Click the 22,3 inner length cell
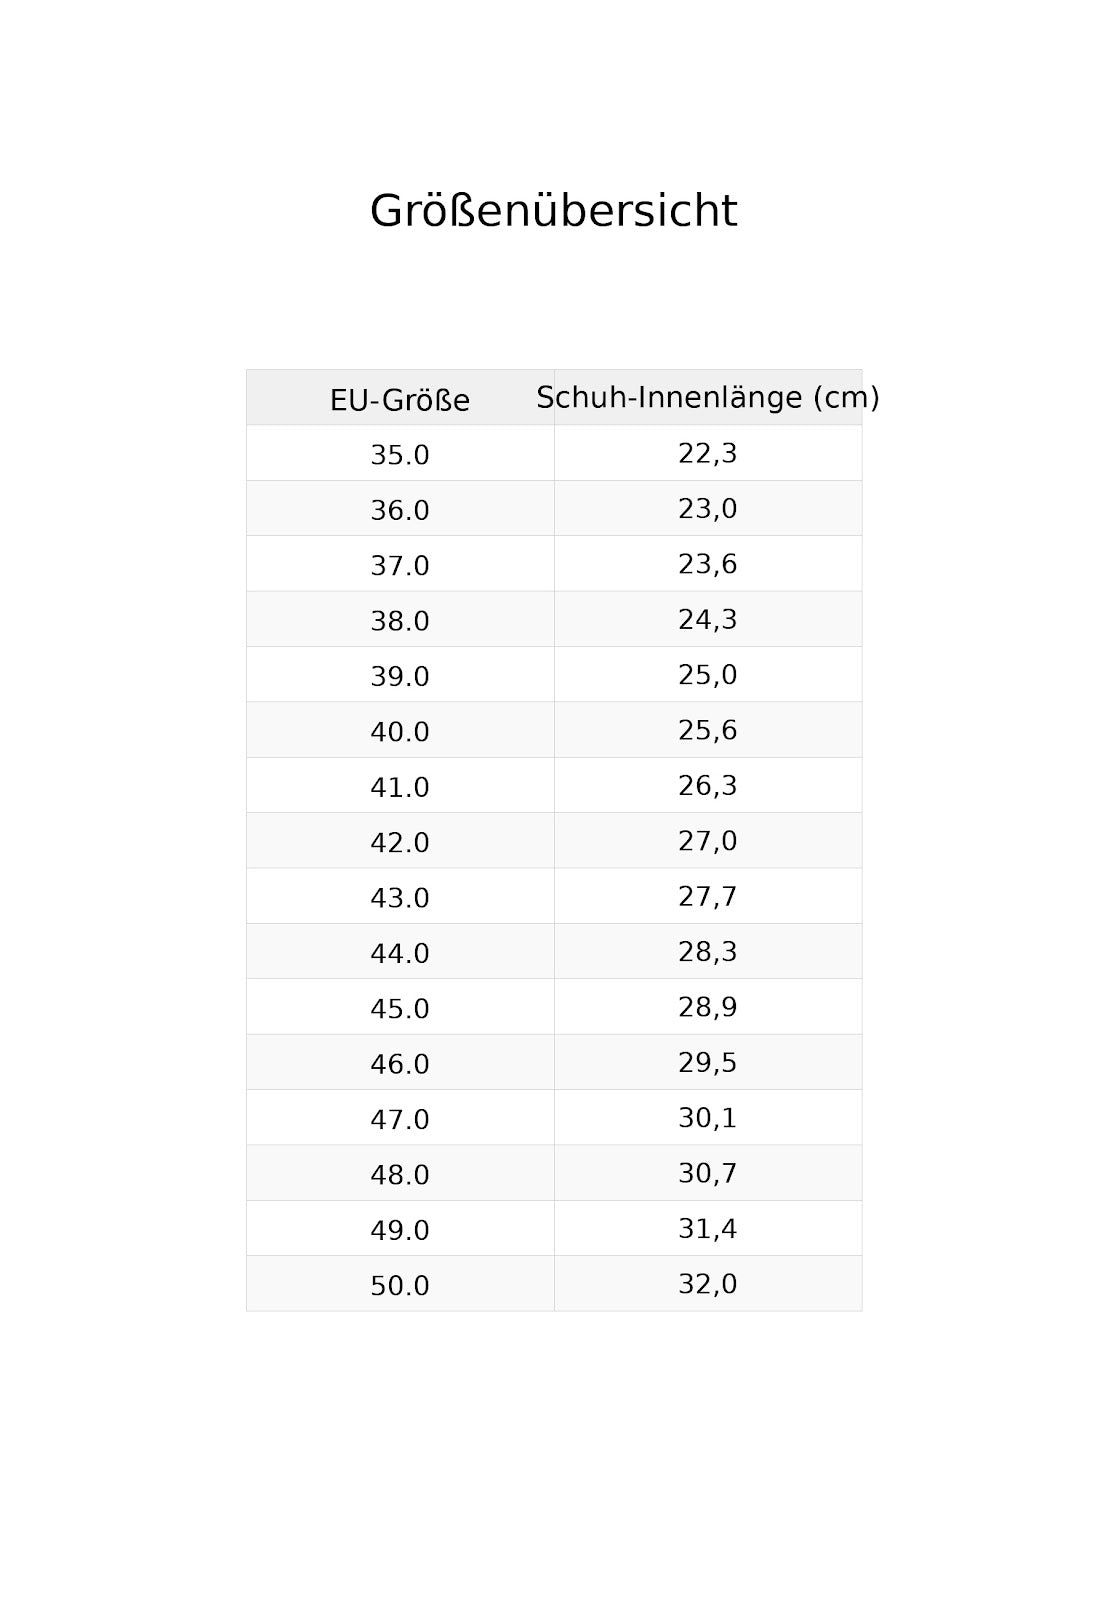 708,453
